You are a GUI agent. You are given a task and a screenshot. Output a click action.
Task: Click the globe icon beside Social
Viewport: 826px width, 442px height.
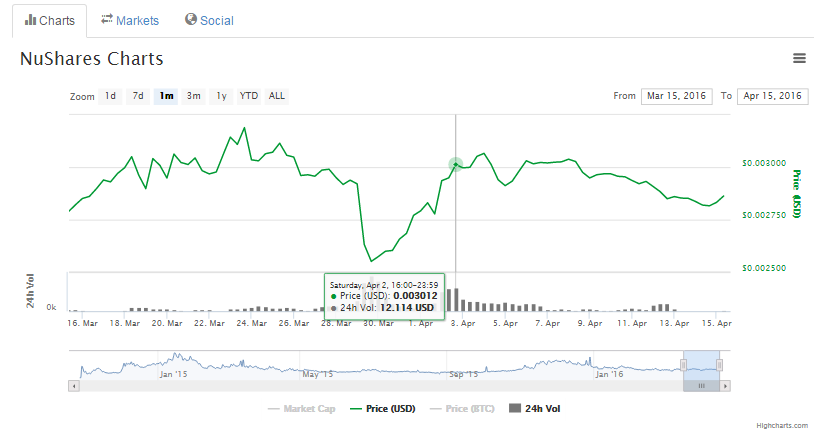[191, 19]
